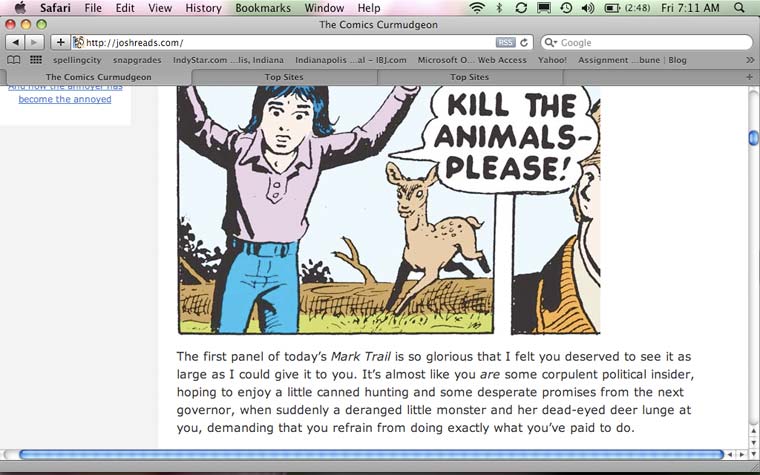Open the Bookmarks menu
Image resolution: width=760 pixels, height=475 pixels.
click(x=263, y=8)
